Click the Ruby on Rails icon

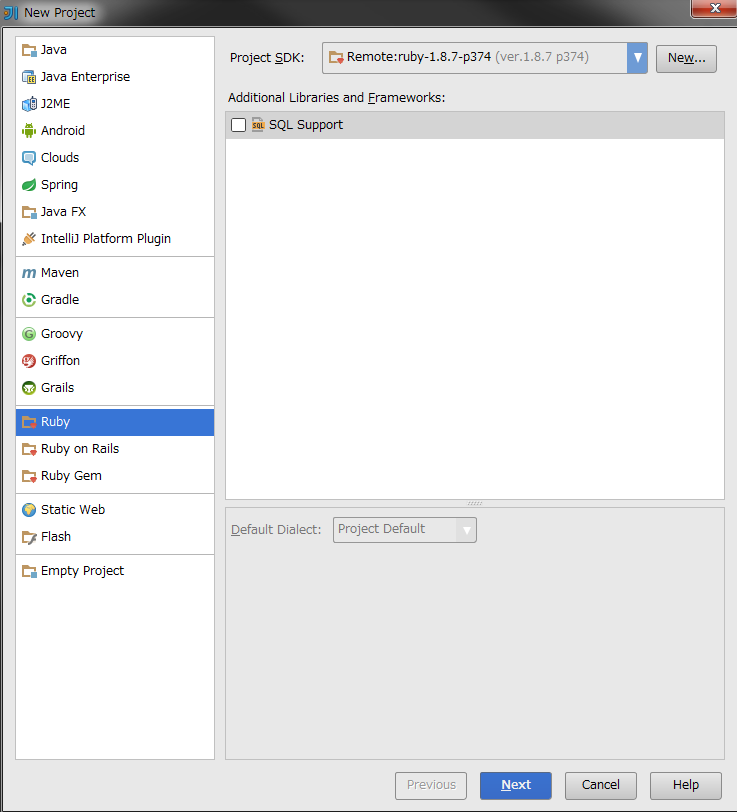tap(29, 449)
